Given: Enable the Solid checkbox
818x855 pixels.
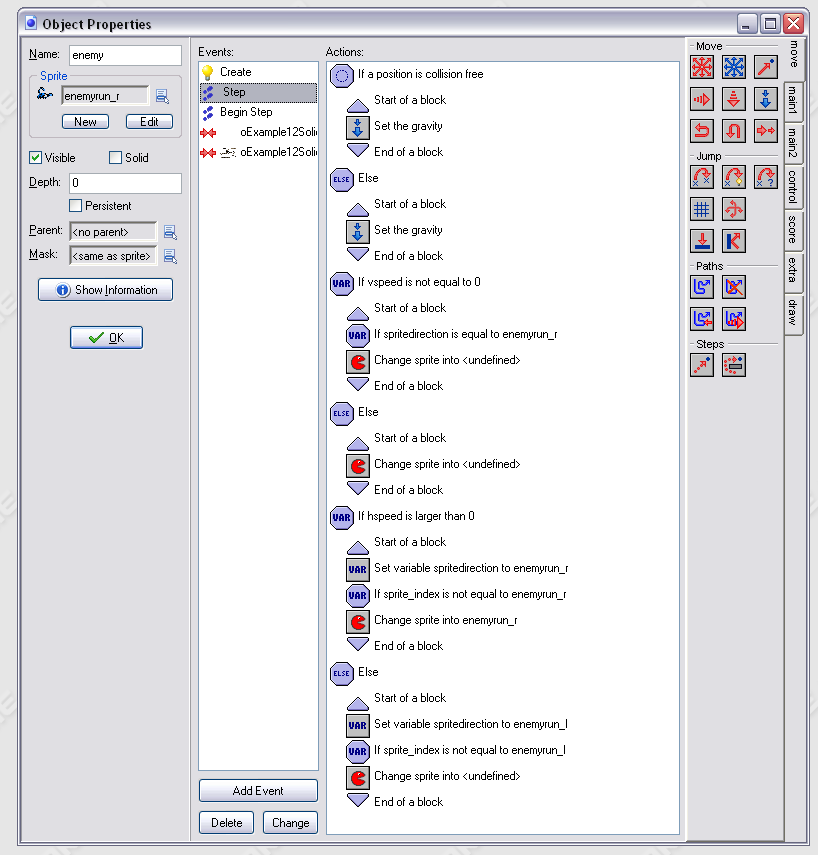Looking at the screenshot, I should coord(115,158).
